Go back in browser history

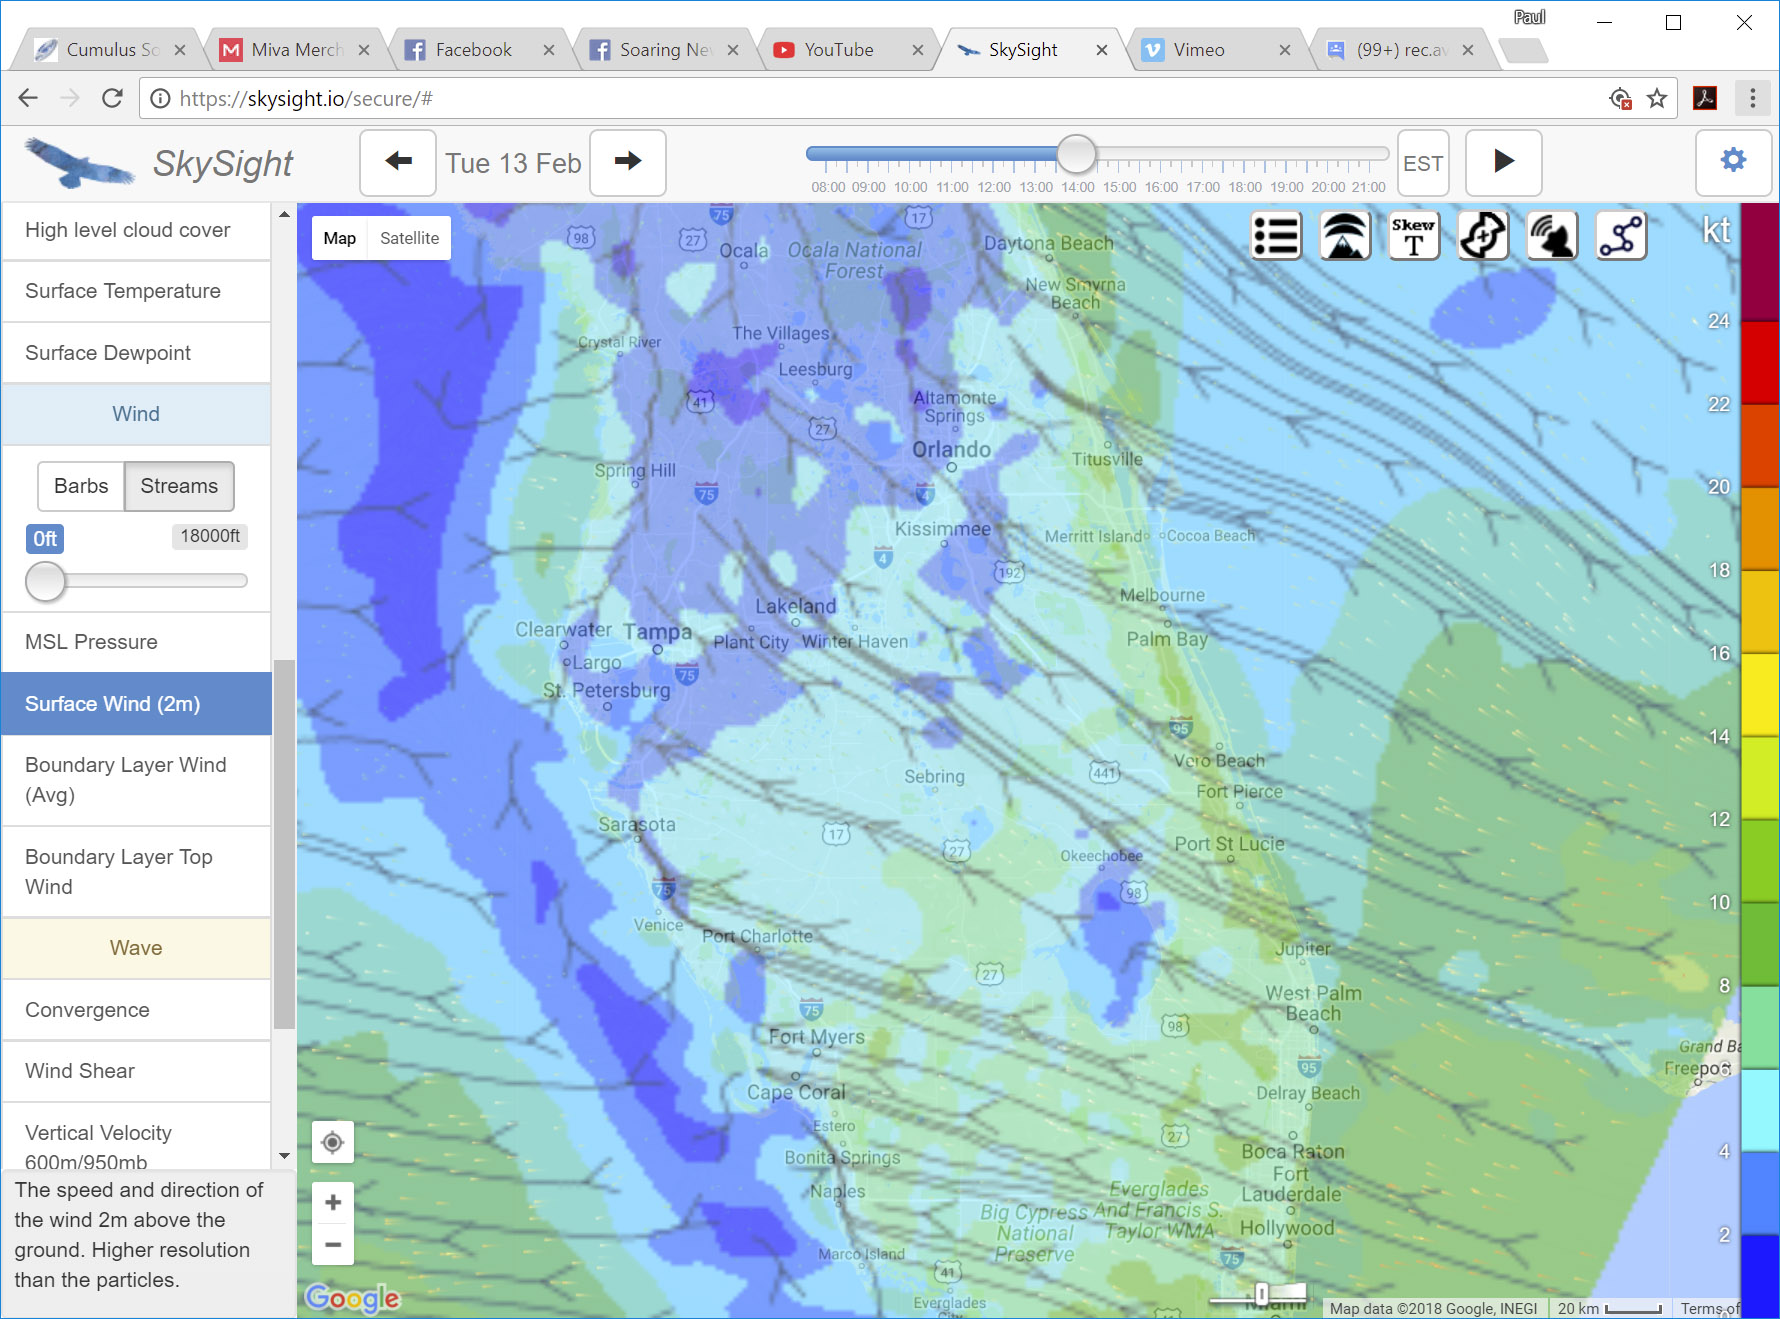click(28, 98)
